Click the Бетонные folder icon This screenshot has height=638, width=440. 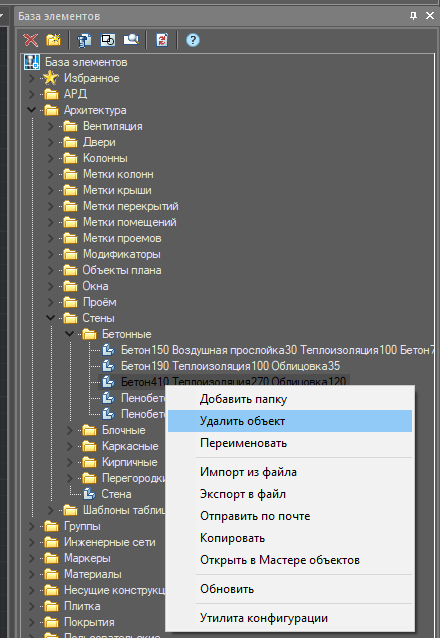pyautogui.click(x=90, y=334)
